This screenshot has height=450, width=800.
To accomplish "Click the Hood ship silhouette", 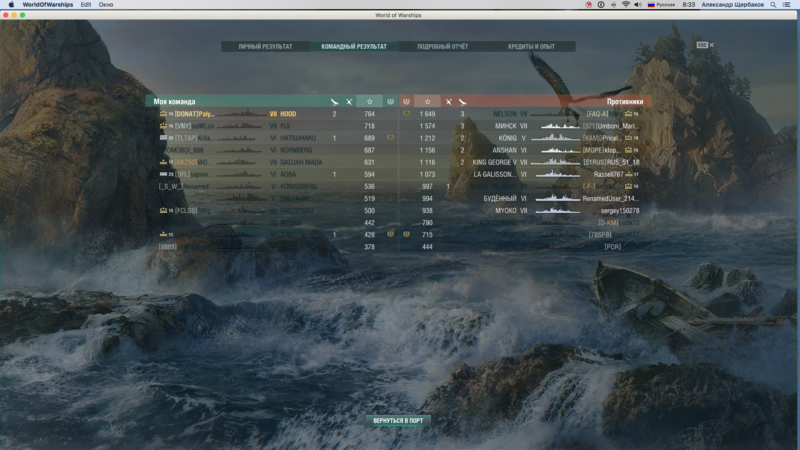I will [241, 113].
